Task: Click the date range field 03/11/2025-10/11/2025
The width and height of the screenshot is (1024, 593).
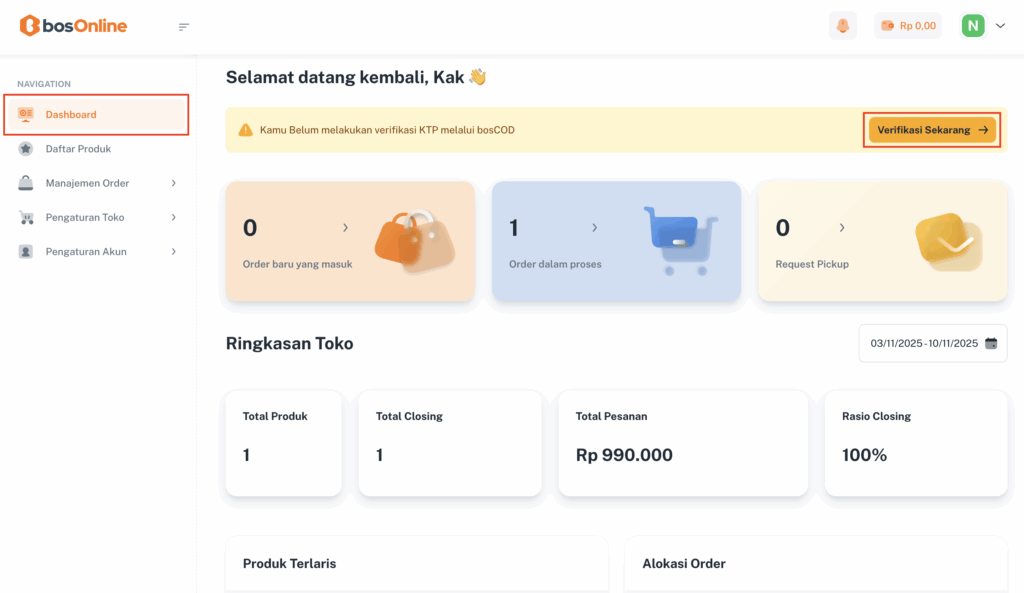Action: (x=923, y=343)
